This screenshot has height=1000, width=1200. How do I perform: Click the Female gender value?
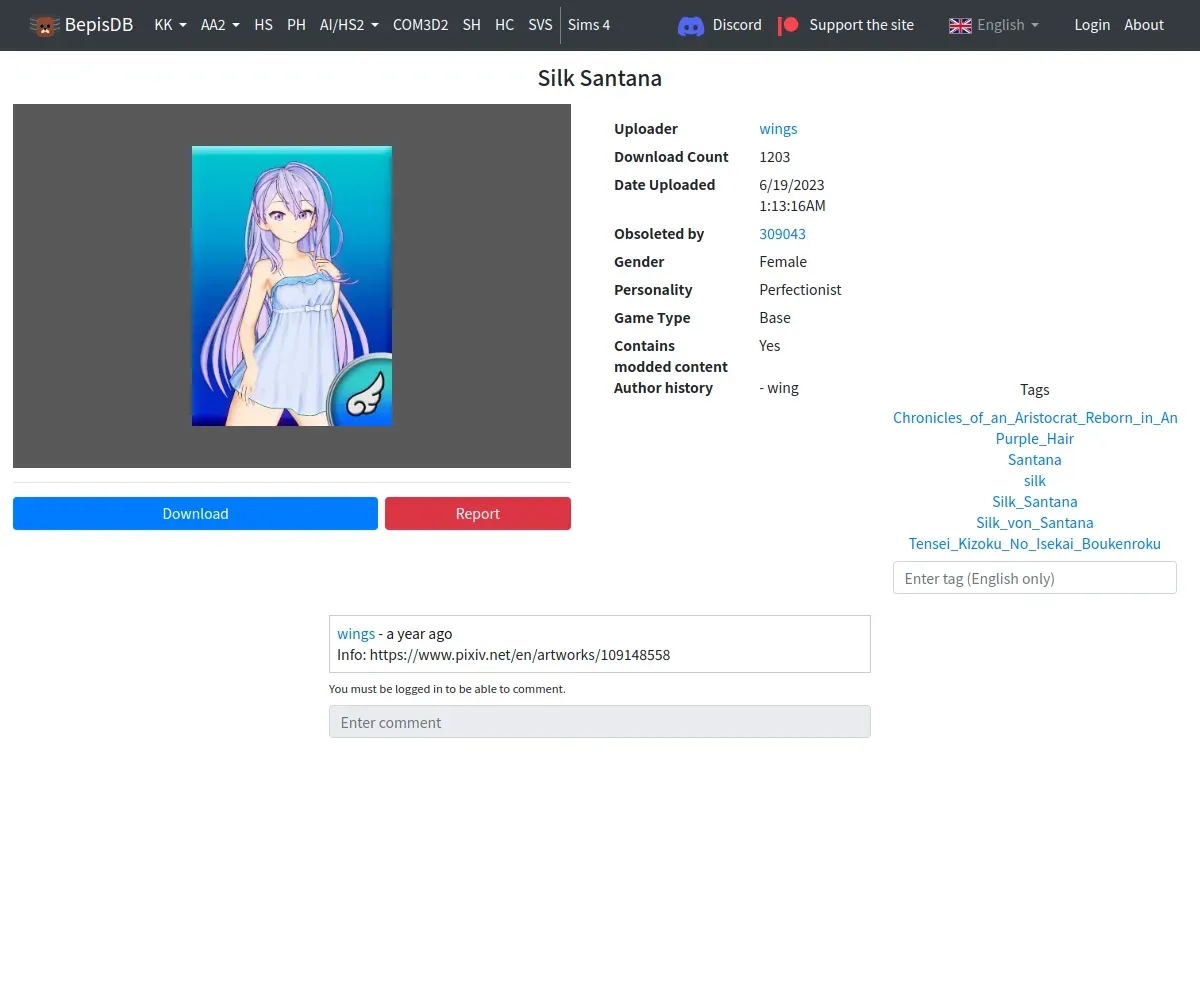[783, 262]
